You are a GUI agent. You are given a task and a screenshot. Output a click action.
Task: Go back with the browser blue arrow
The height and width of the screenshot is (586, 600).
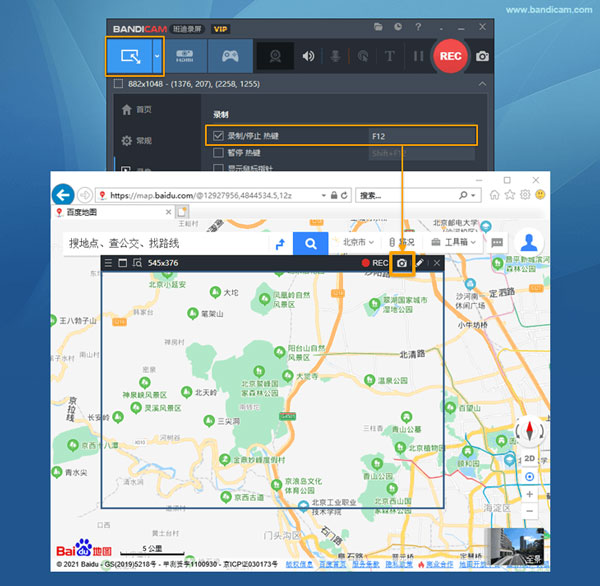(63, 195)
